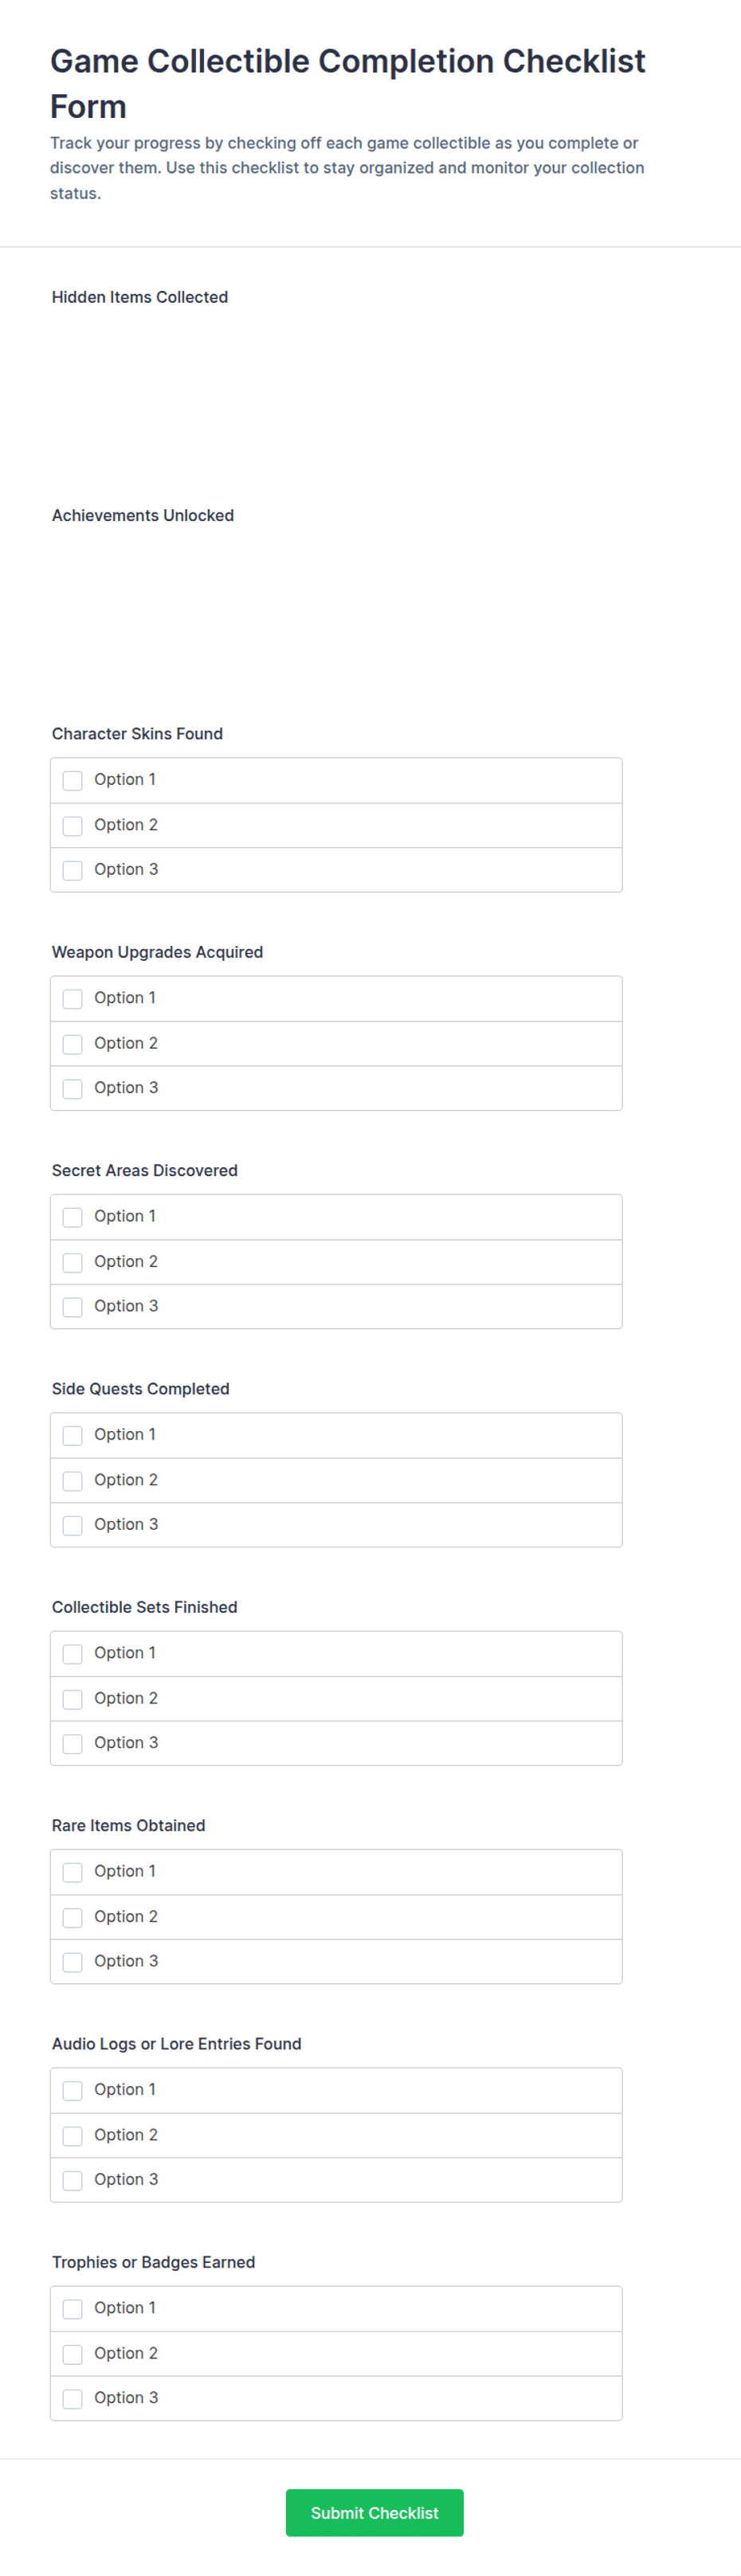The width and height of the screenshot is (741, 2576).
Task: Tick Option 2 under Collectible Sets Finished
Action: (x=72, y=1698)
